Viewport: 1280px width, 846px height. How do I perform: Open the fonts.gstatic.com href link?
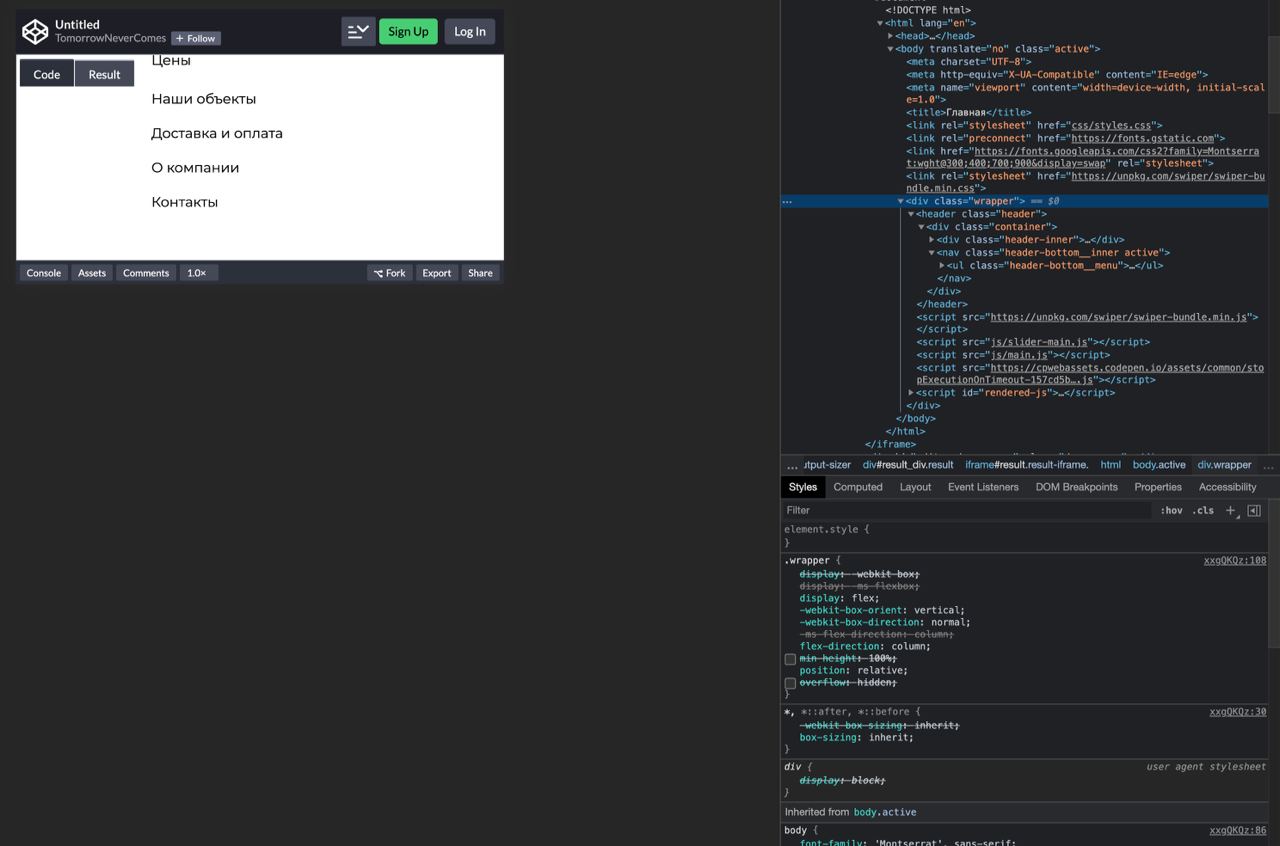[x=1142, y=138]
